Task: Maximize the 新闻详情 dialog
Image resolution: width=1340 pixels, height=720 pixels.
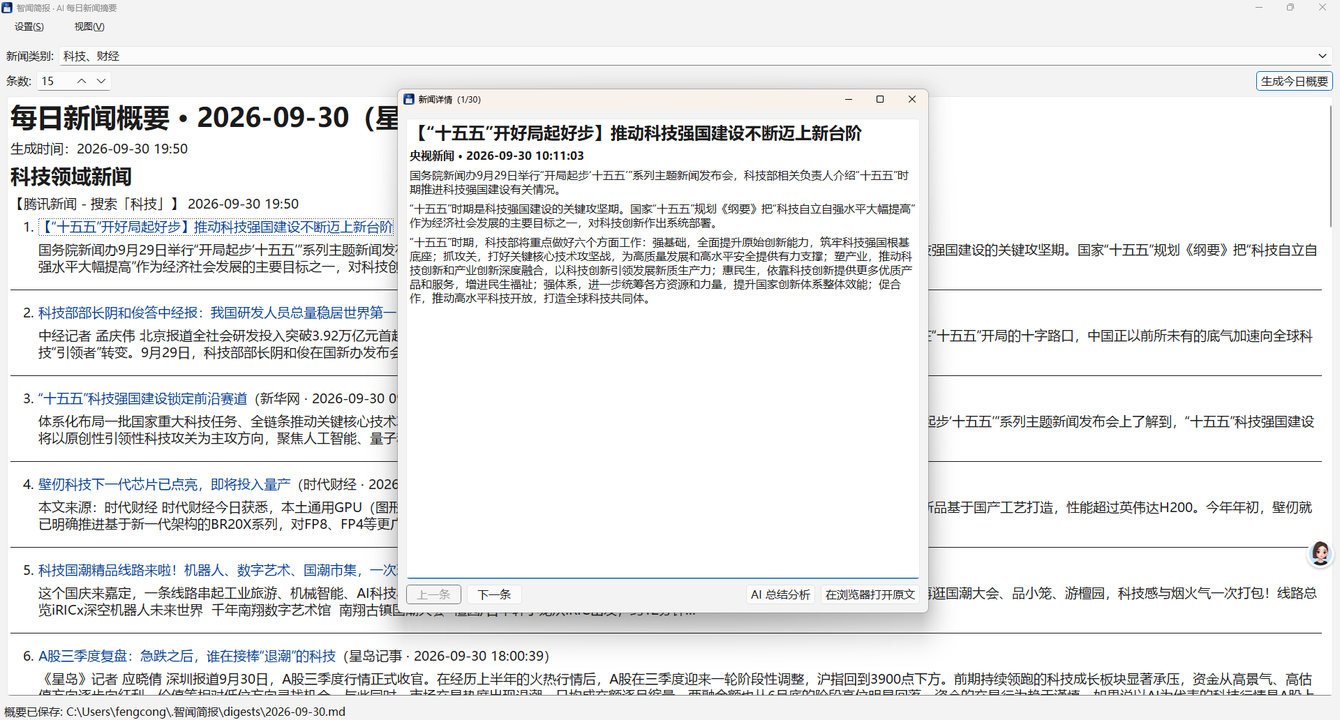Action: click(880, 99)
